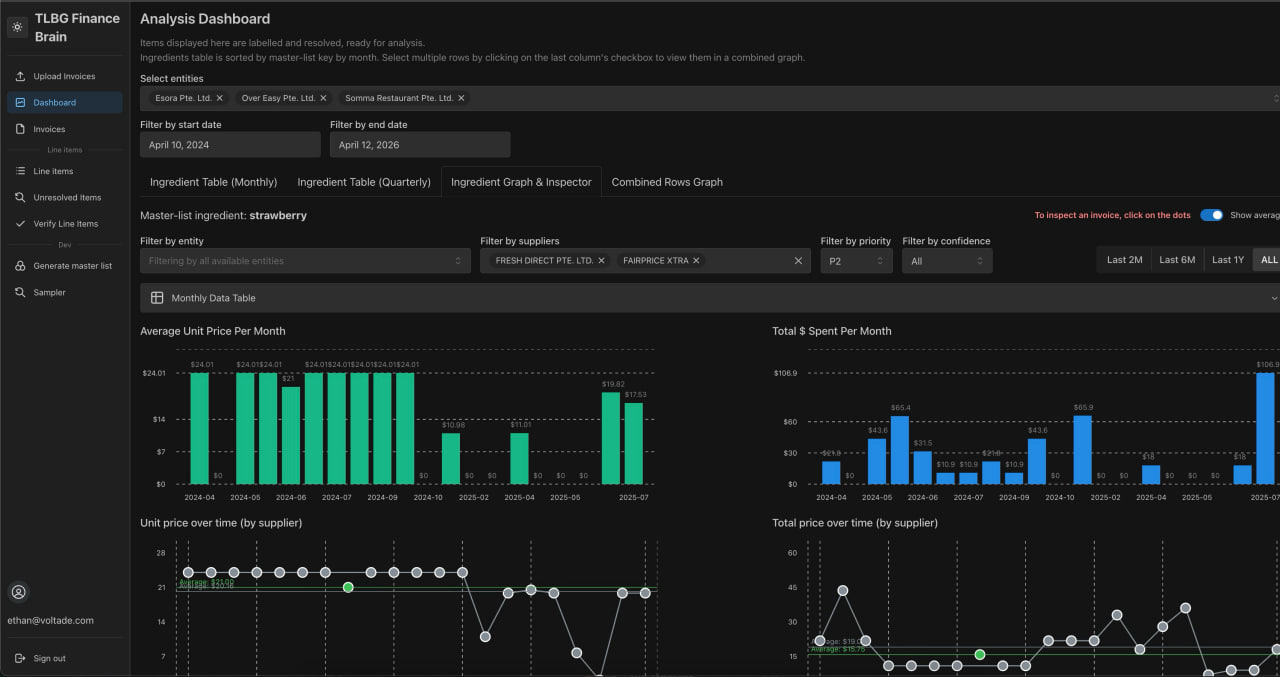Open Unresolved Items via the magnifier icon
Viewport: 1280px width, 677px height.
[22, 197]
